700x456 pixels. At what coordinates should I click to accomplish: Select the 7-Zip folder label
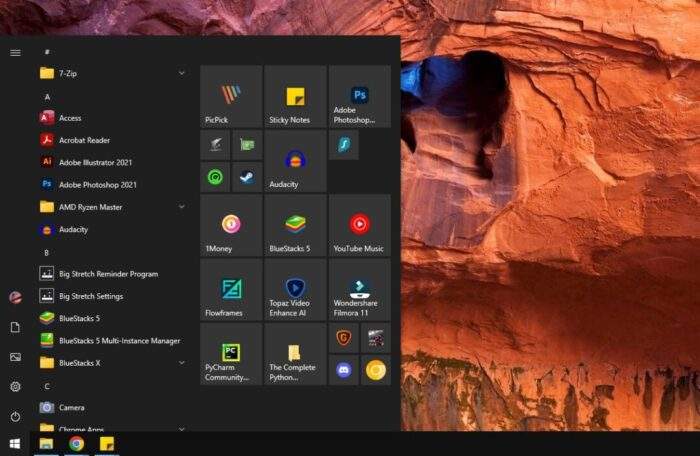pyautogui.click(x=68, y=73)
